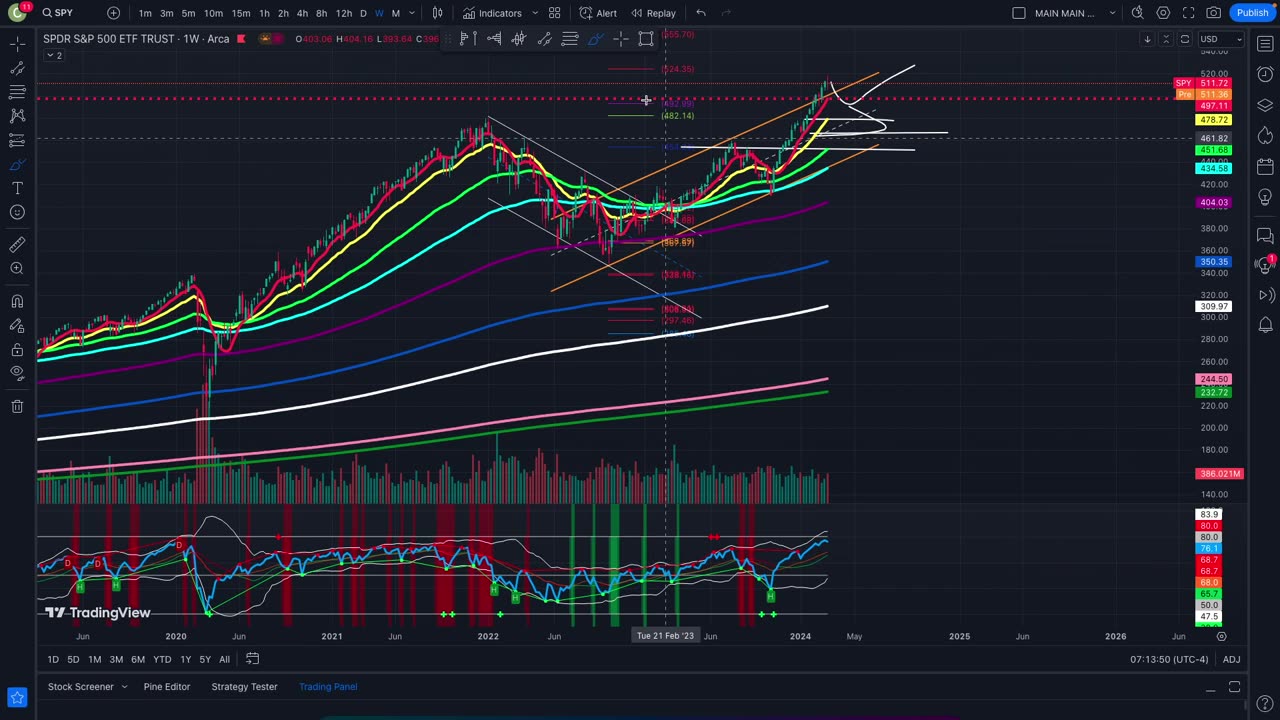
Task: Add a symbol to compare (plus icon)
Action: [113, 13]
